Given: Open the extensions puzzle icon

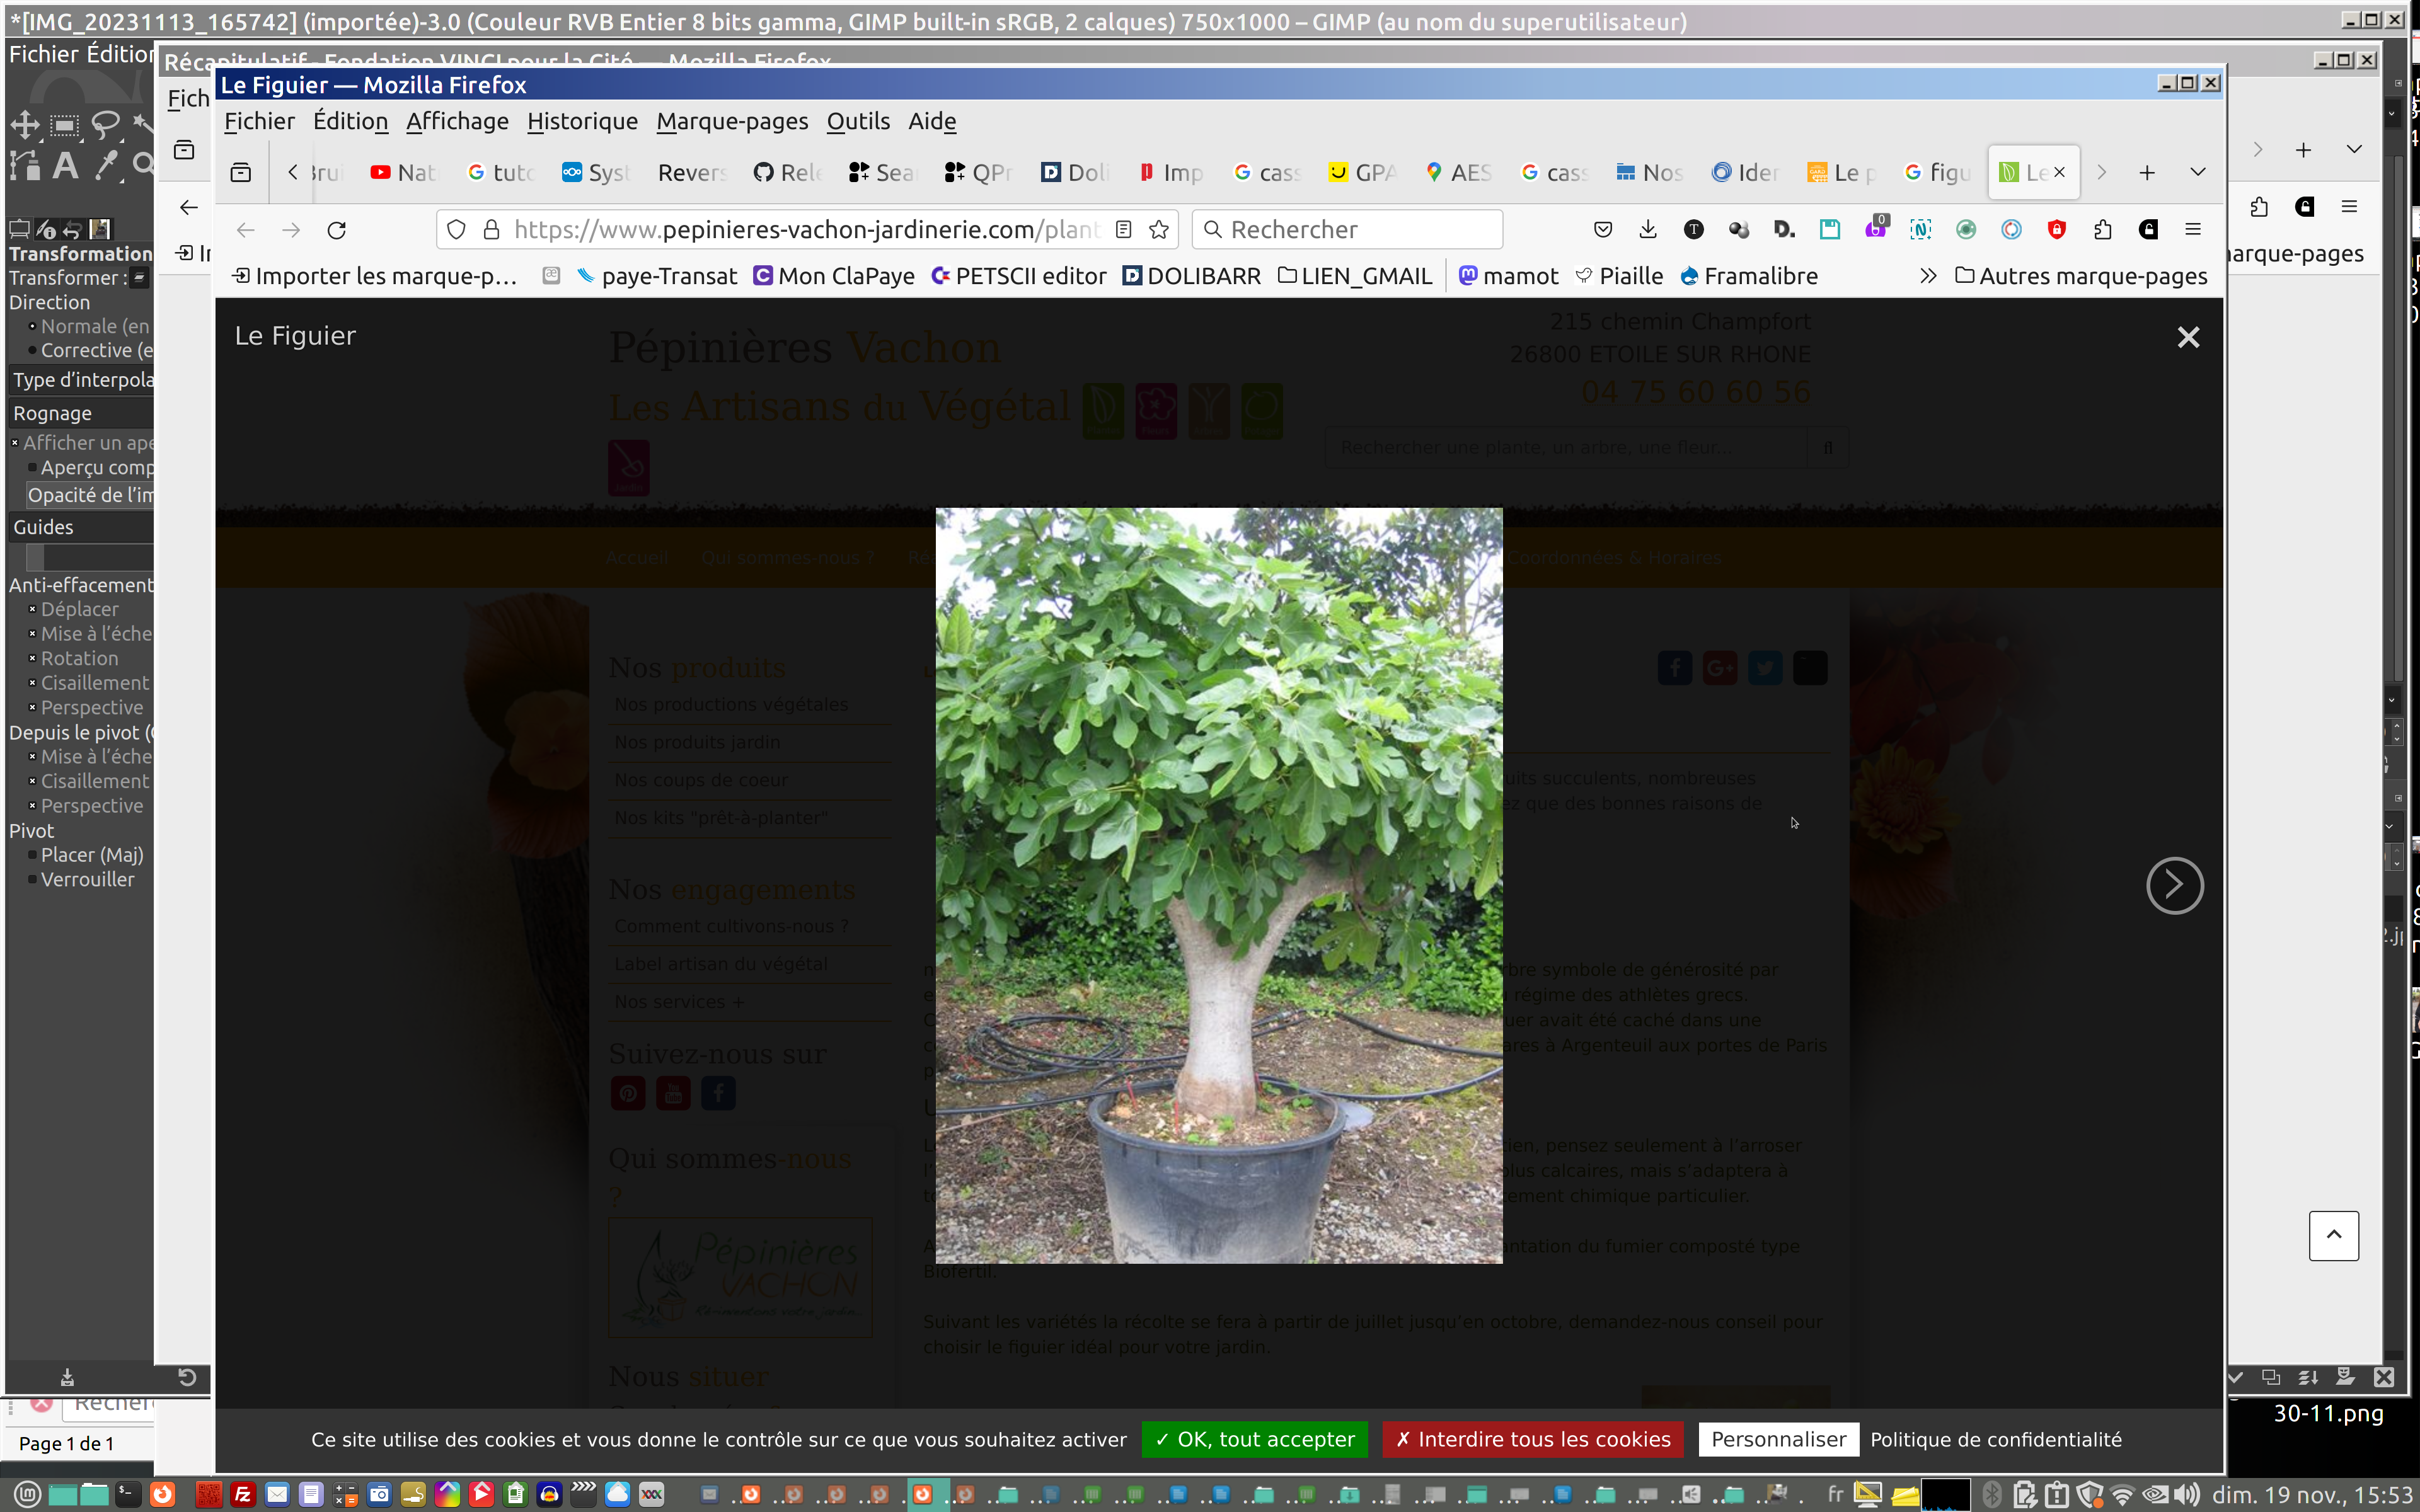Looking at the screenshot, I should click(x=2102, y=230).
